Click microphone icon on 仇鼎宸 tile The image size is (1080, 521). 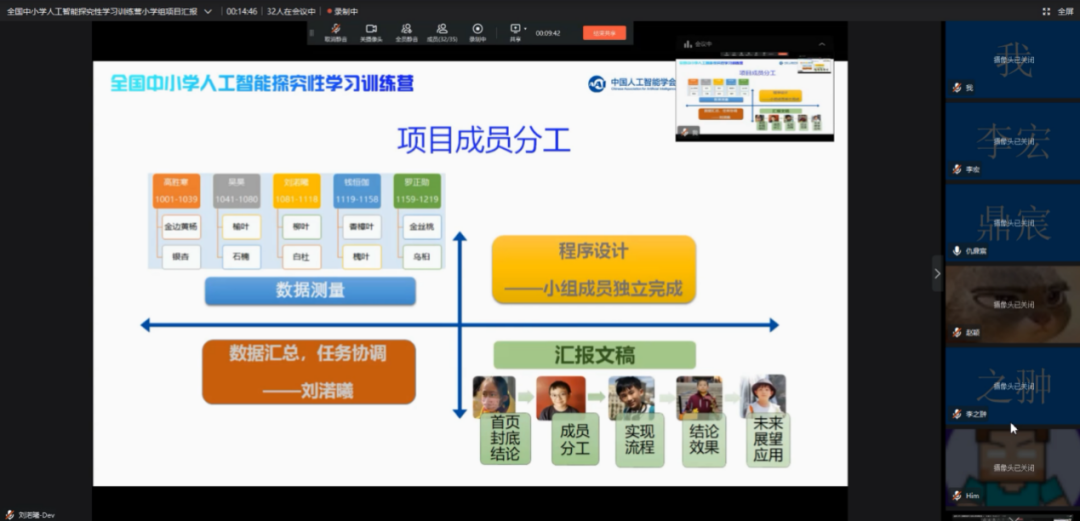[957, 251]
